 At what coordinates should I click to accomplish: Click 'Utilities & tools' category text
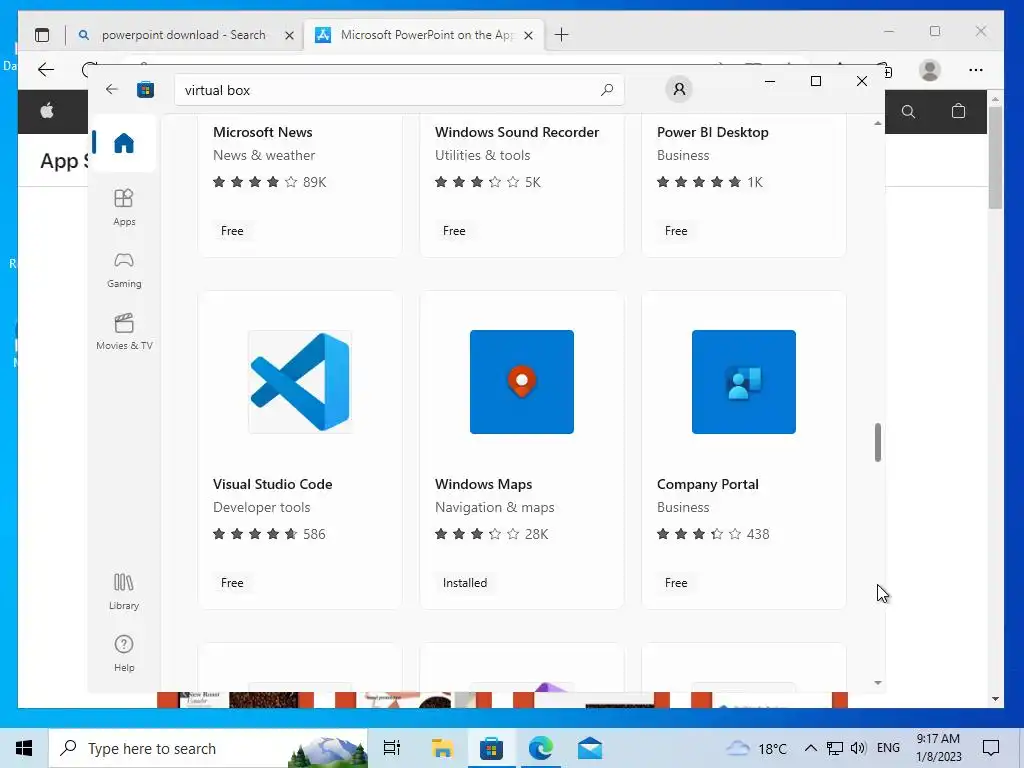click(x=483, y=155)
